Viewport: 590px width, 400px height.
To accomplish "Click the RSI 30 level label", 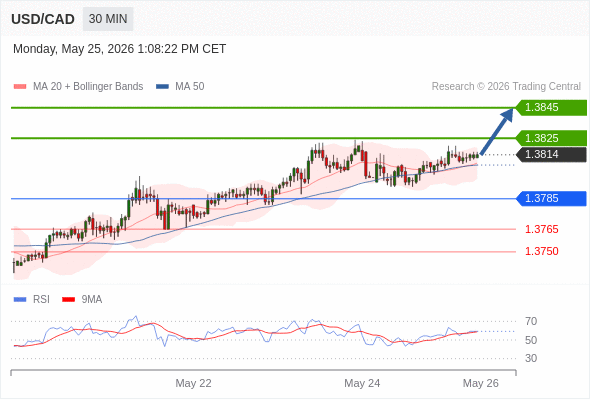I will (x=531, y=358).
